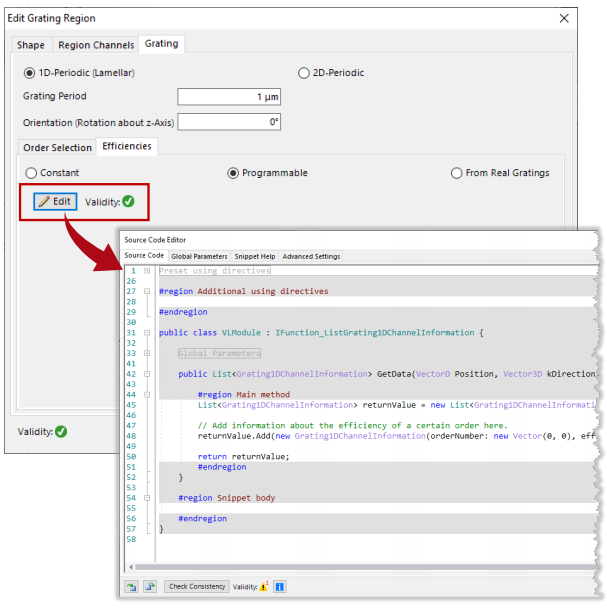The height and width of the screenshot is (608, 607).
Task: Click the blue info icon in editor footer
Action: pos(279,587)
